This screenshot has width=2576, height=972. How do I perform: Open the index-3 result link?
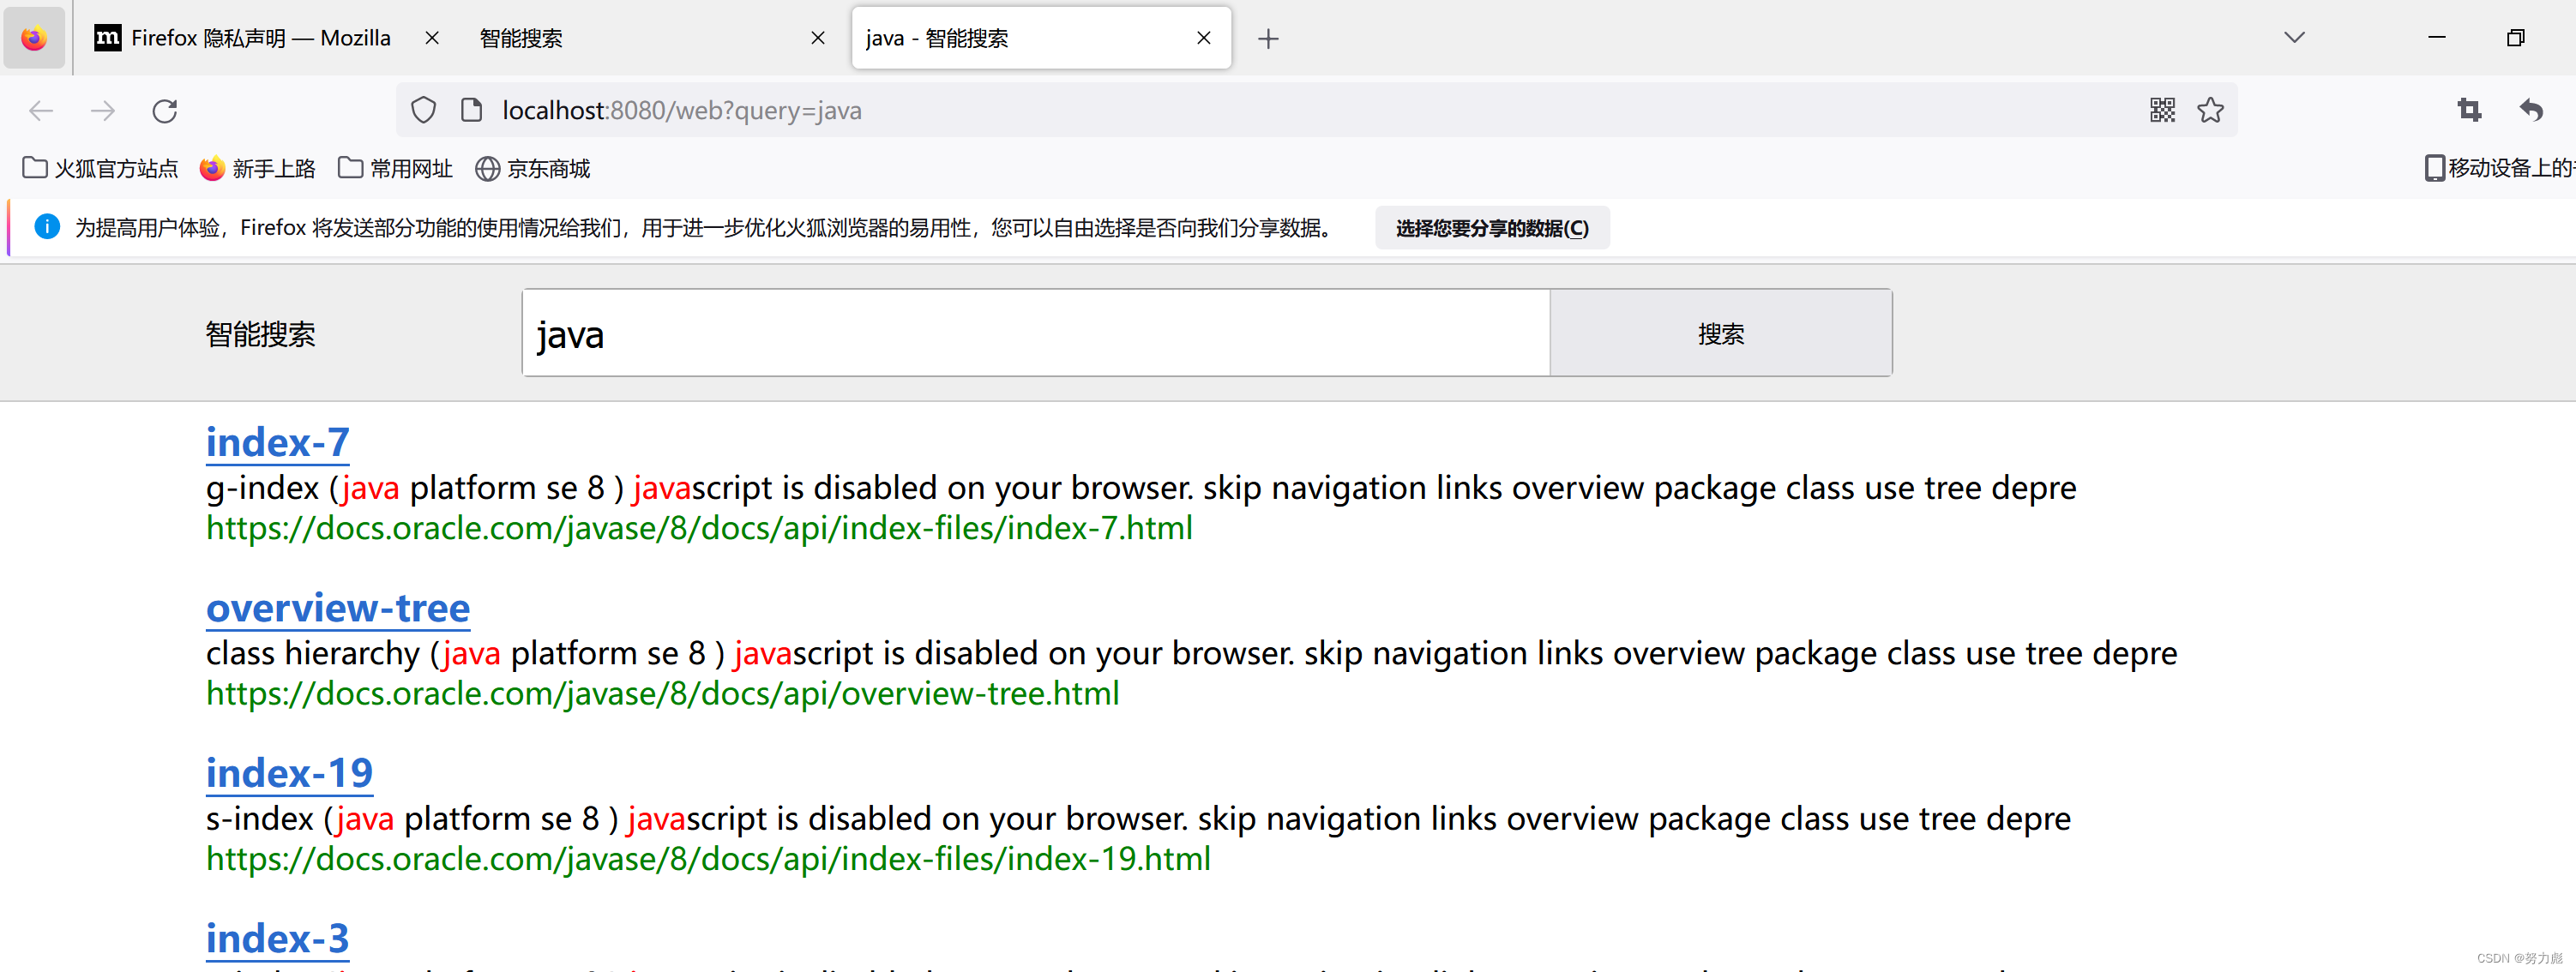(x=277, y=938)
